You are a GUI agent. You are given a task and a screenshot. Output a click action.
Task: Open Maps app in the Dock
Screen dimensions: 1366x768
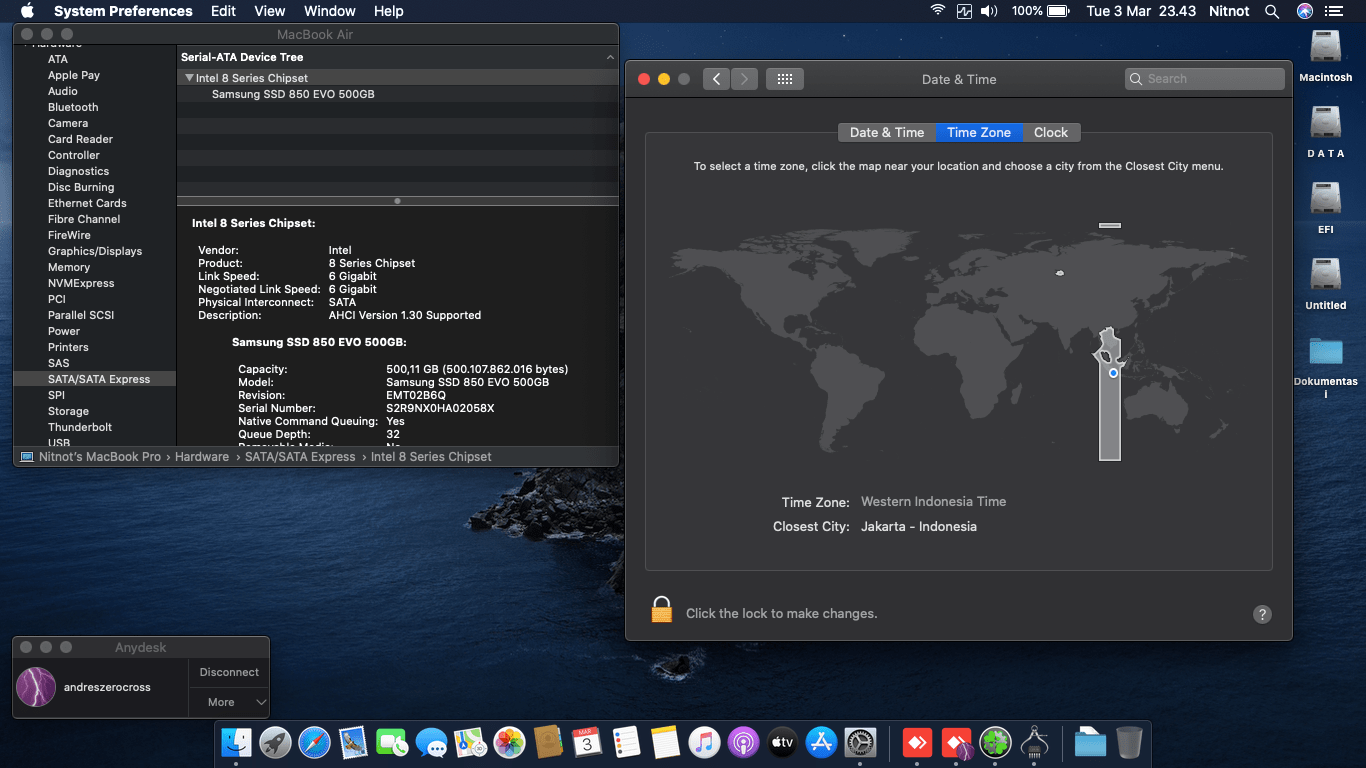470,742
